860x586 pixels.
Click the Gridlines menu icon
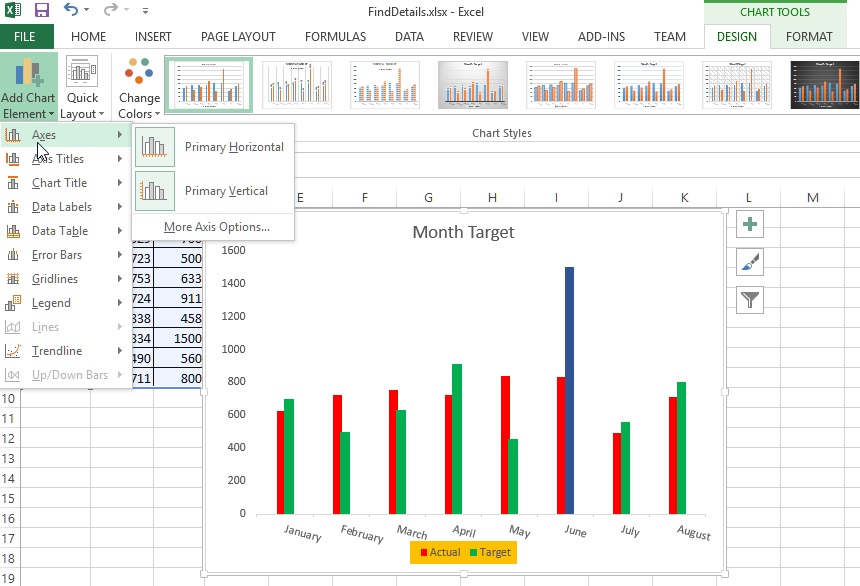(x=13, y=279)
